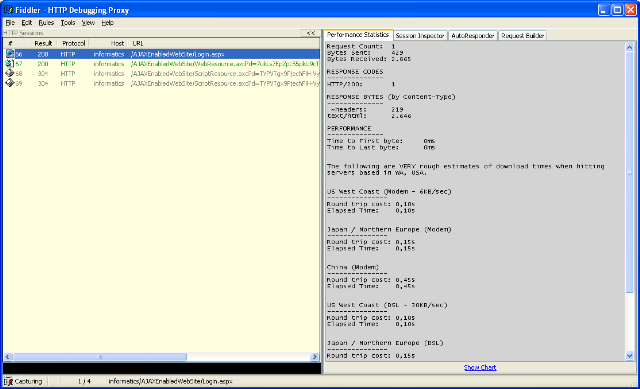The height and width of the screenshot is (389, 640).
Task: Minimize the Fiddler window
Action: point(604,10)
